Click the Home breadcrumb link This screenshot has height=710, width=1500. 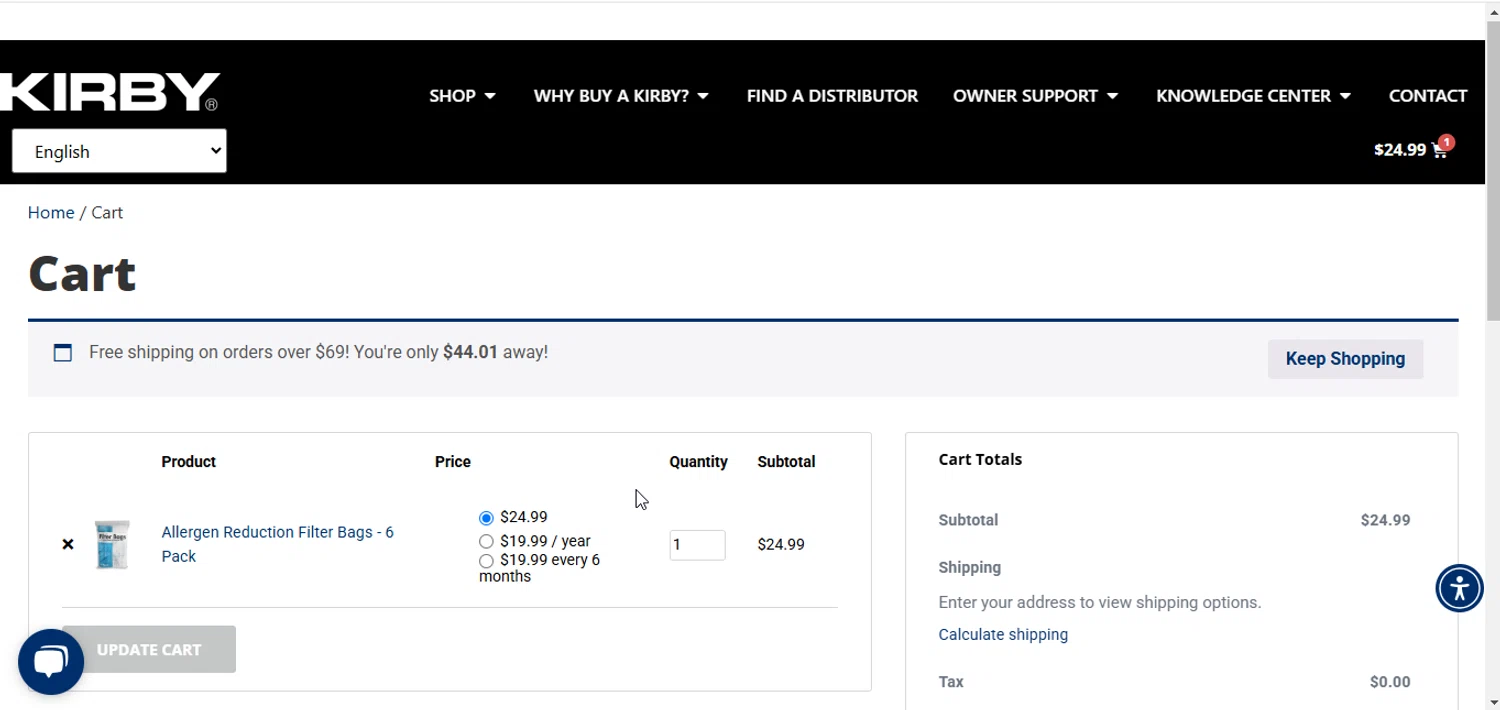click(51, 212)
